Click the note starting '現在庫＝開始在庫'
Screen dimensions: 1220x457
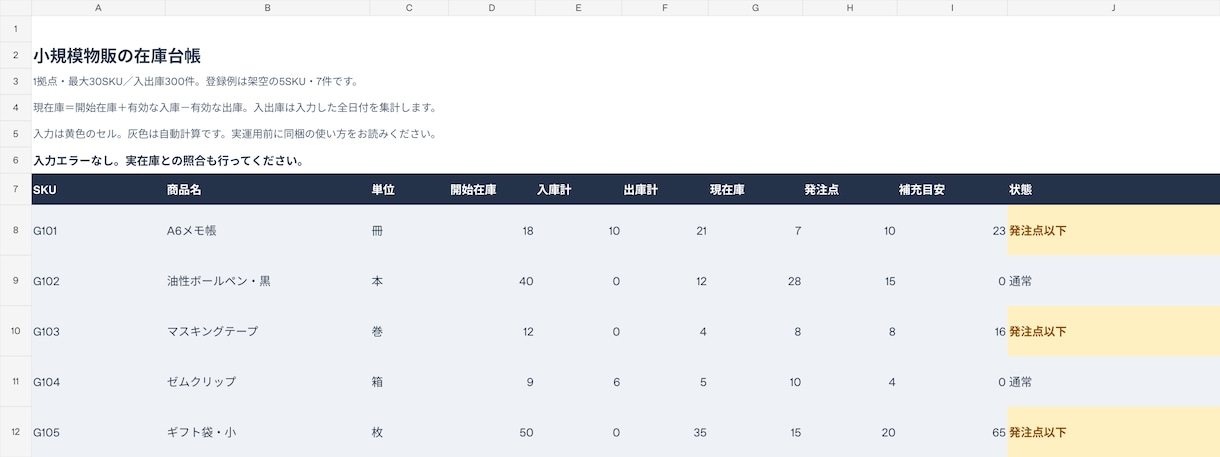(x=234, y=107)
